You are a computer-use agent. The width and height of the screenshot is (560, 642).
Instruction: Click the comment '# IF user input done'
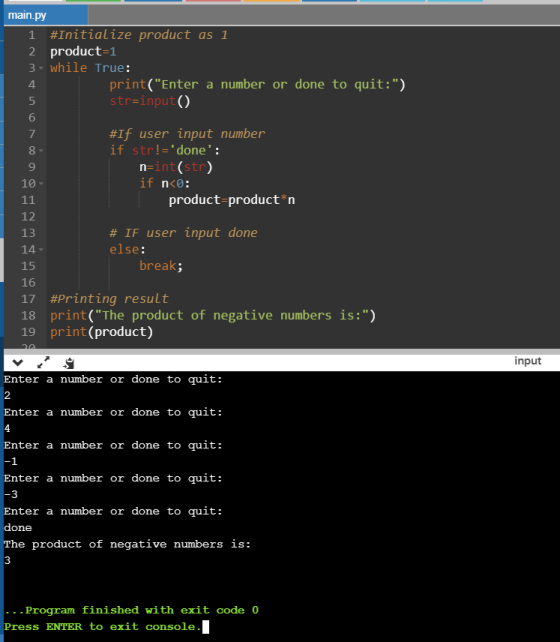183,233
